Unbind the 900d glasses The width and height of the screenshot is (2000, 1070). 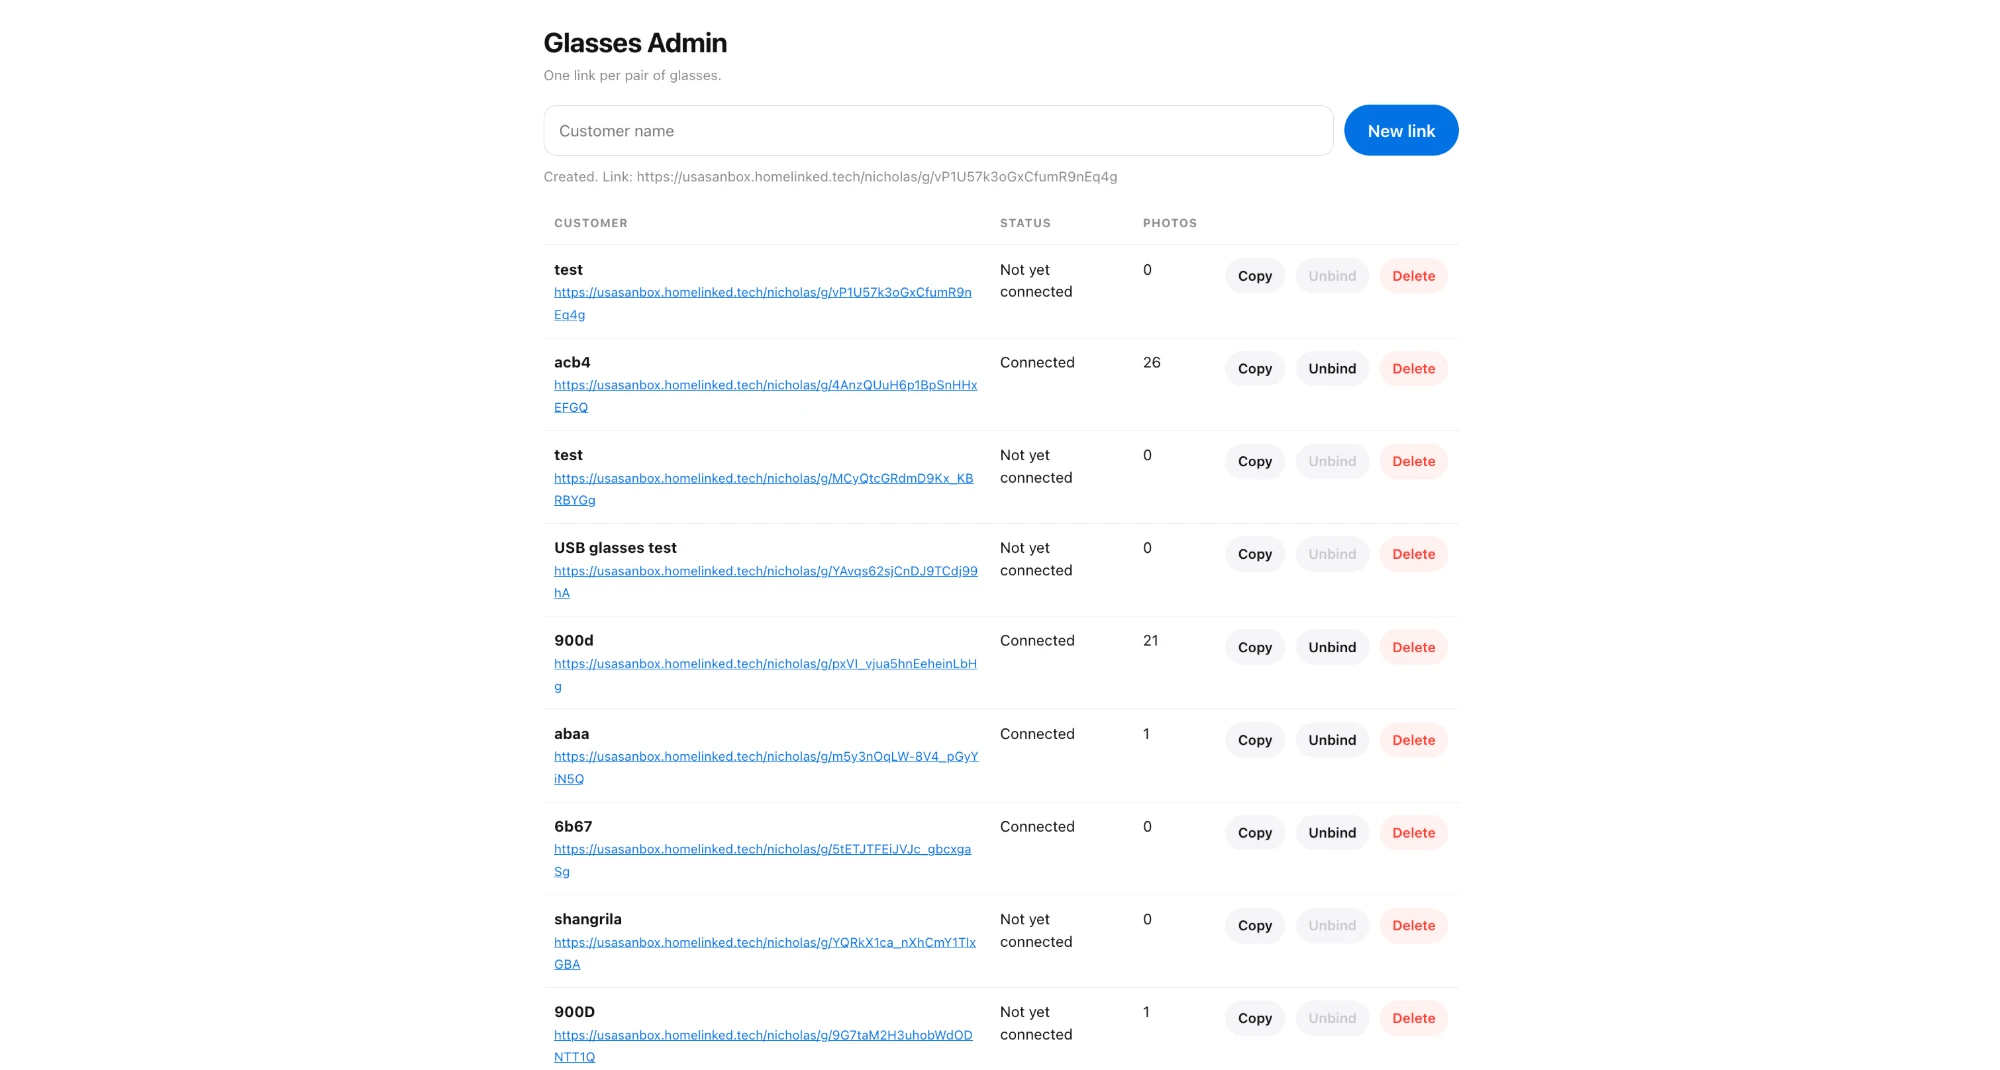click(1332, 647)
